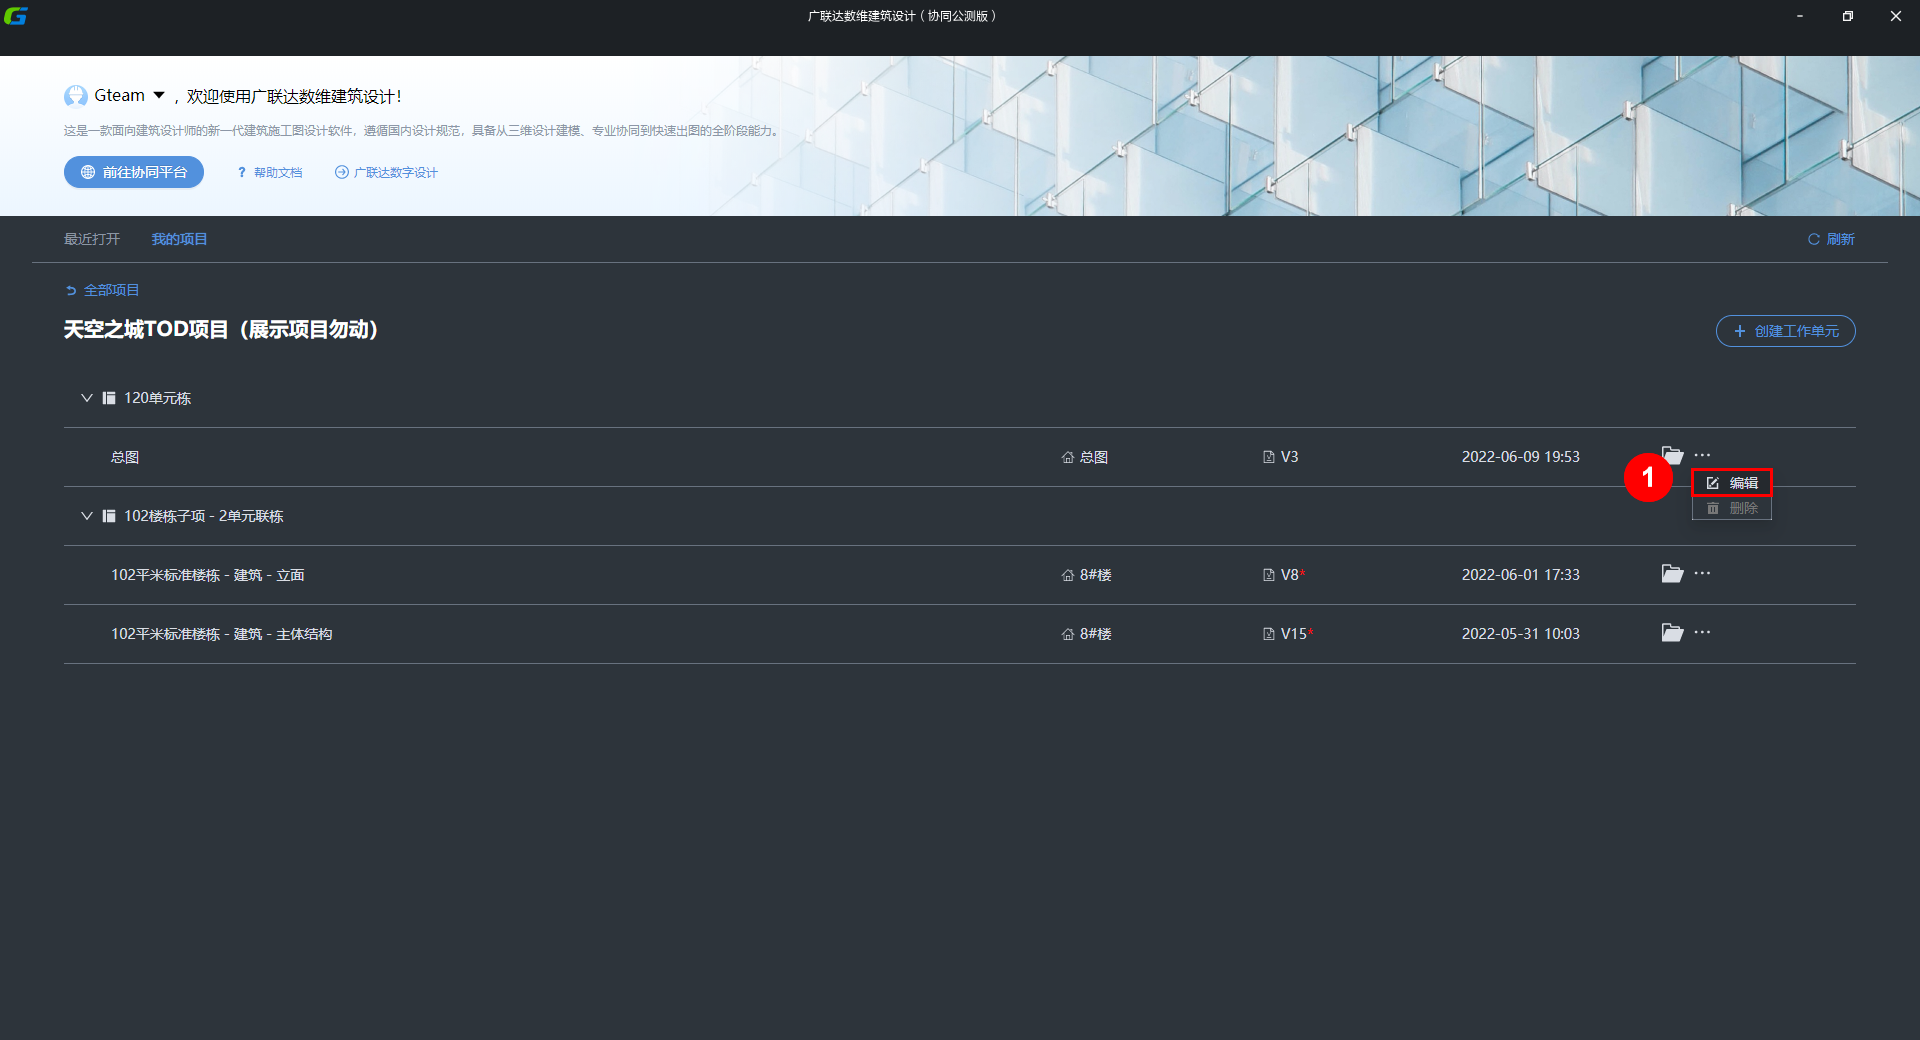Click date 2022-06-09 19:53

coord(1521,457)
